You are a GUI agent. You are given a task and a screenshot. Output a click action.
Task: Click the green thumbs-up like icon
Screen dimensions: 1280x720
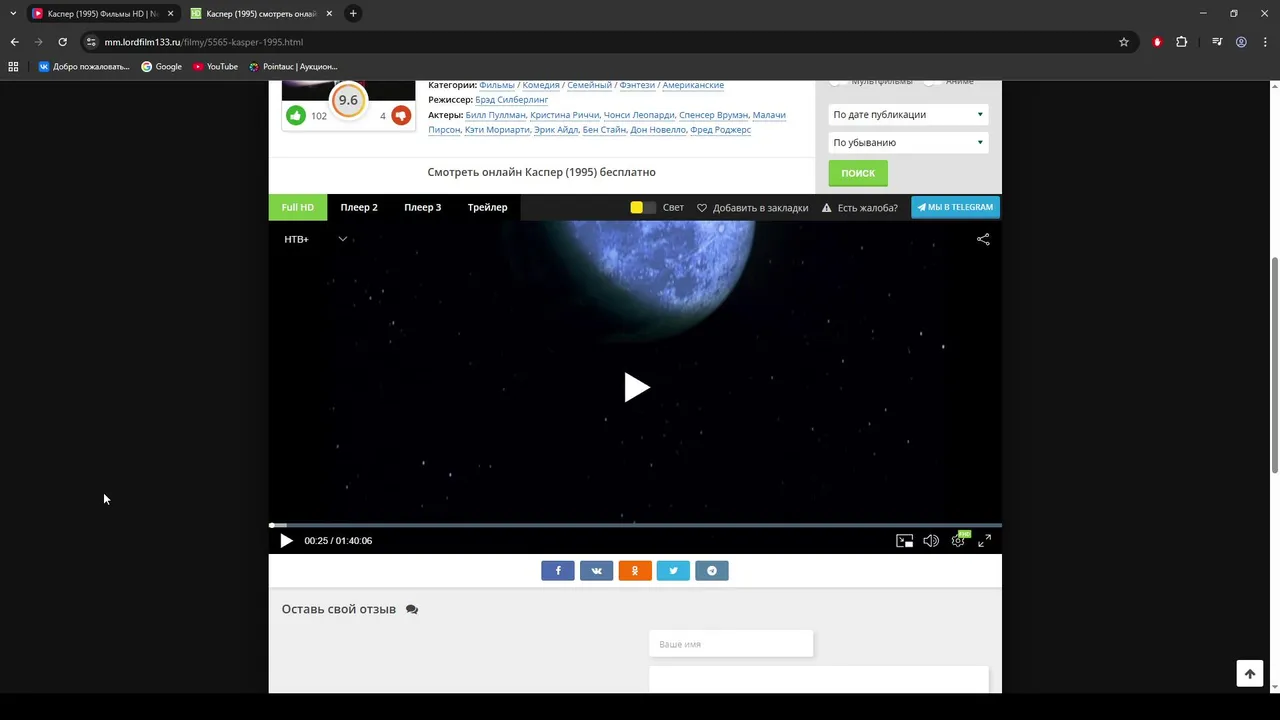point(296,115)
